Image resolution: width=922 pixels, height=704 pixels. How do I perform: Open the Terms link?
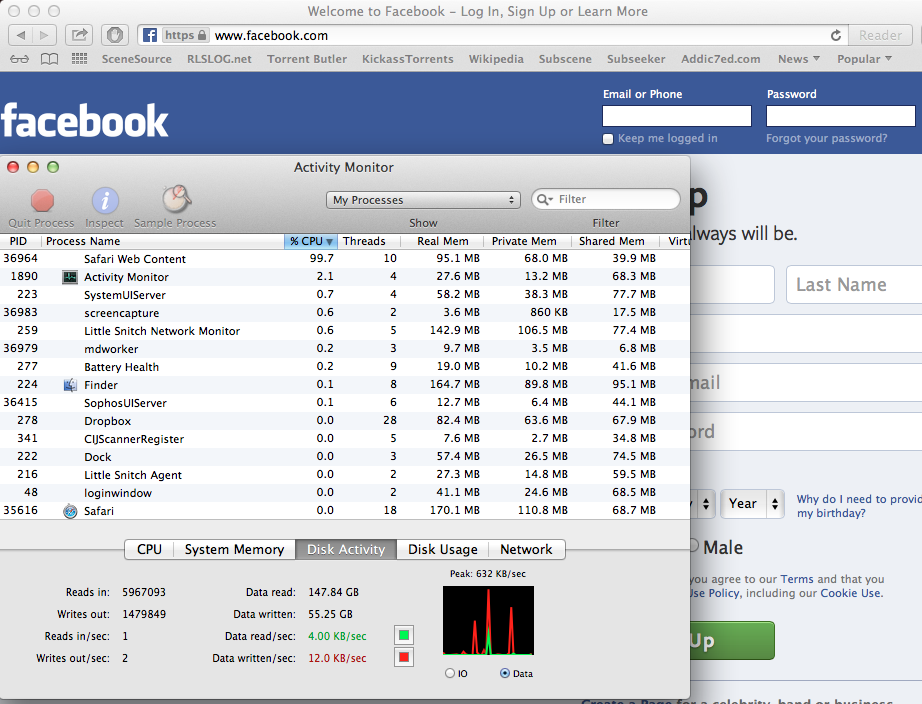click(797, 579)
